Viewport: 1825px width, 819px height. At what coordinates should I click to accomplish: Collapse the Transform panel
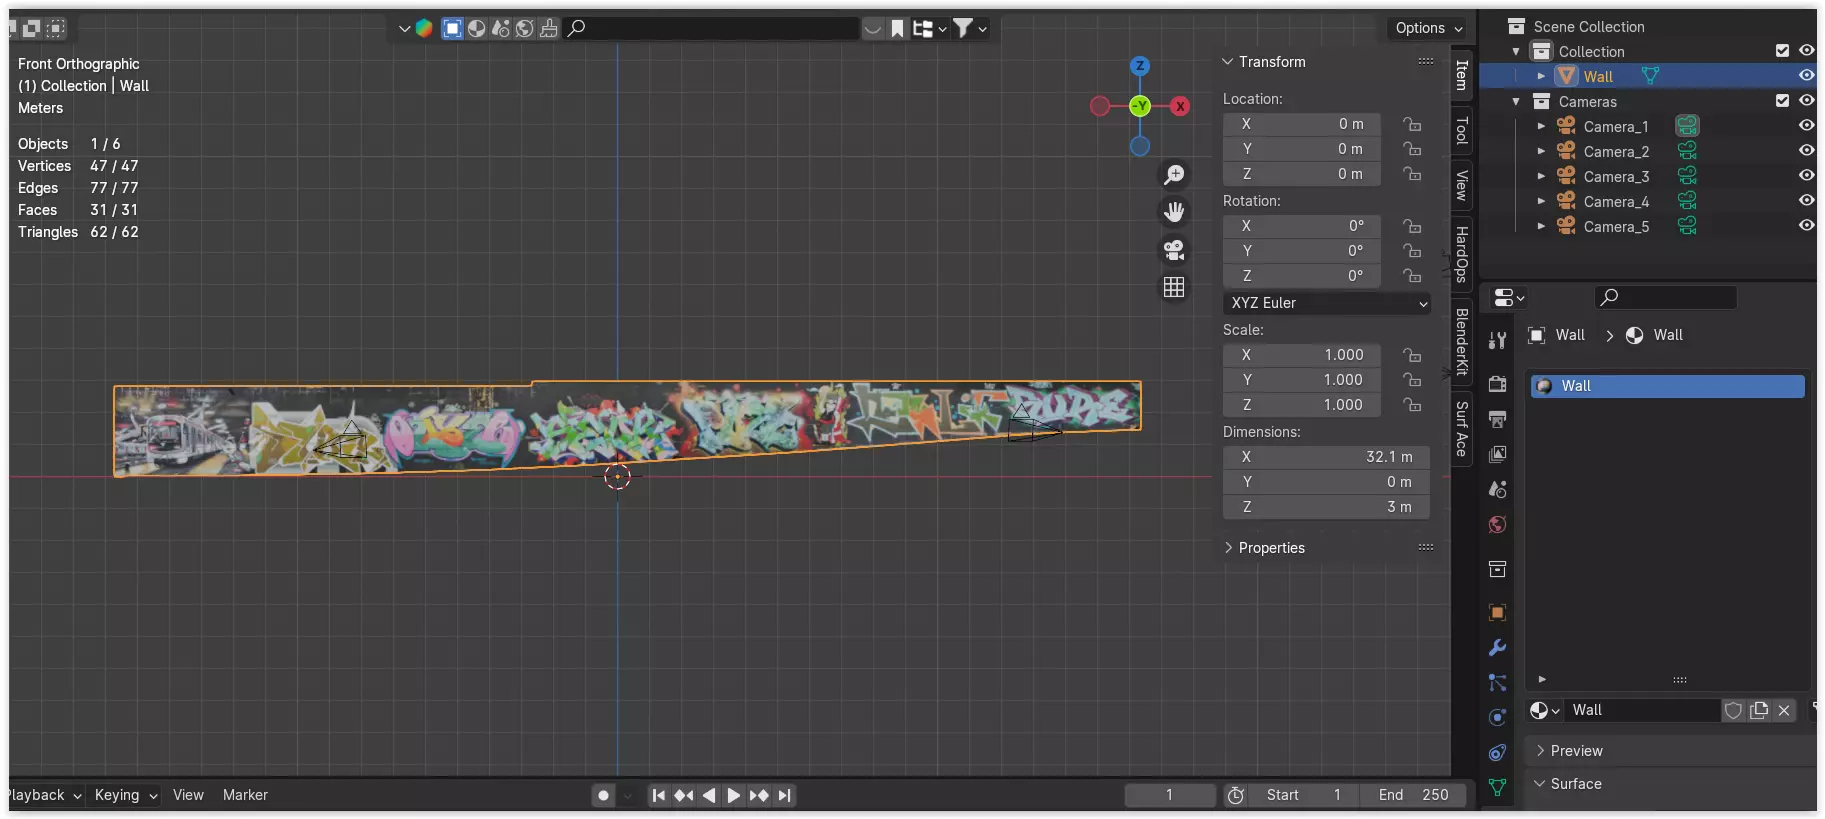point(1228,62)
